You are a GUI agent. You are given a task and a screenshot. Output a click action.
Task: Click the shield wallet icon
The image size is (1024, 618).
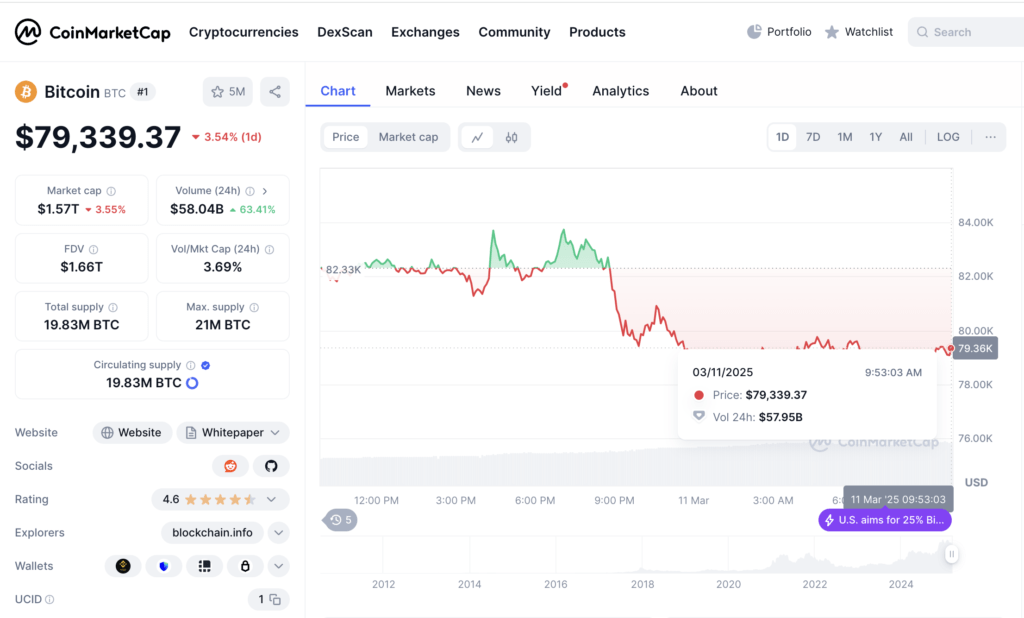click(x=163, y=566)
